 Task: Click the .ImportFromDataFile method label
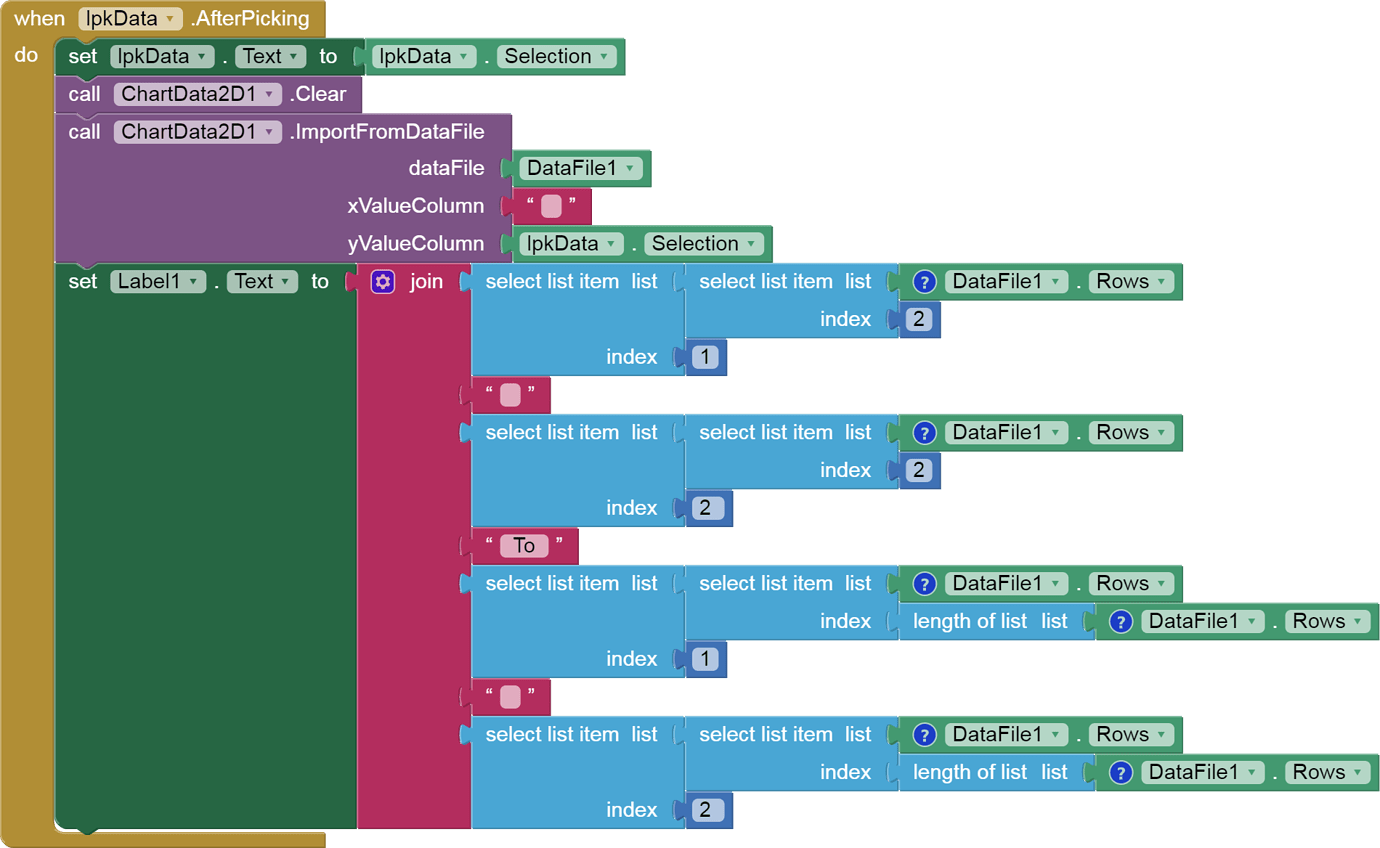tap(387, 132)
